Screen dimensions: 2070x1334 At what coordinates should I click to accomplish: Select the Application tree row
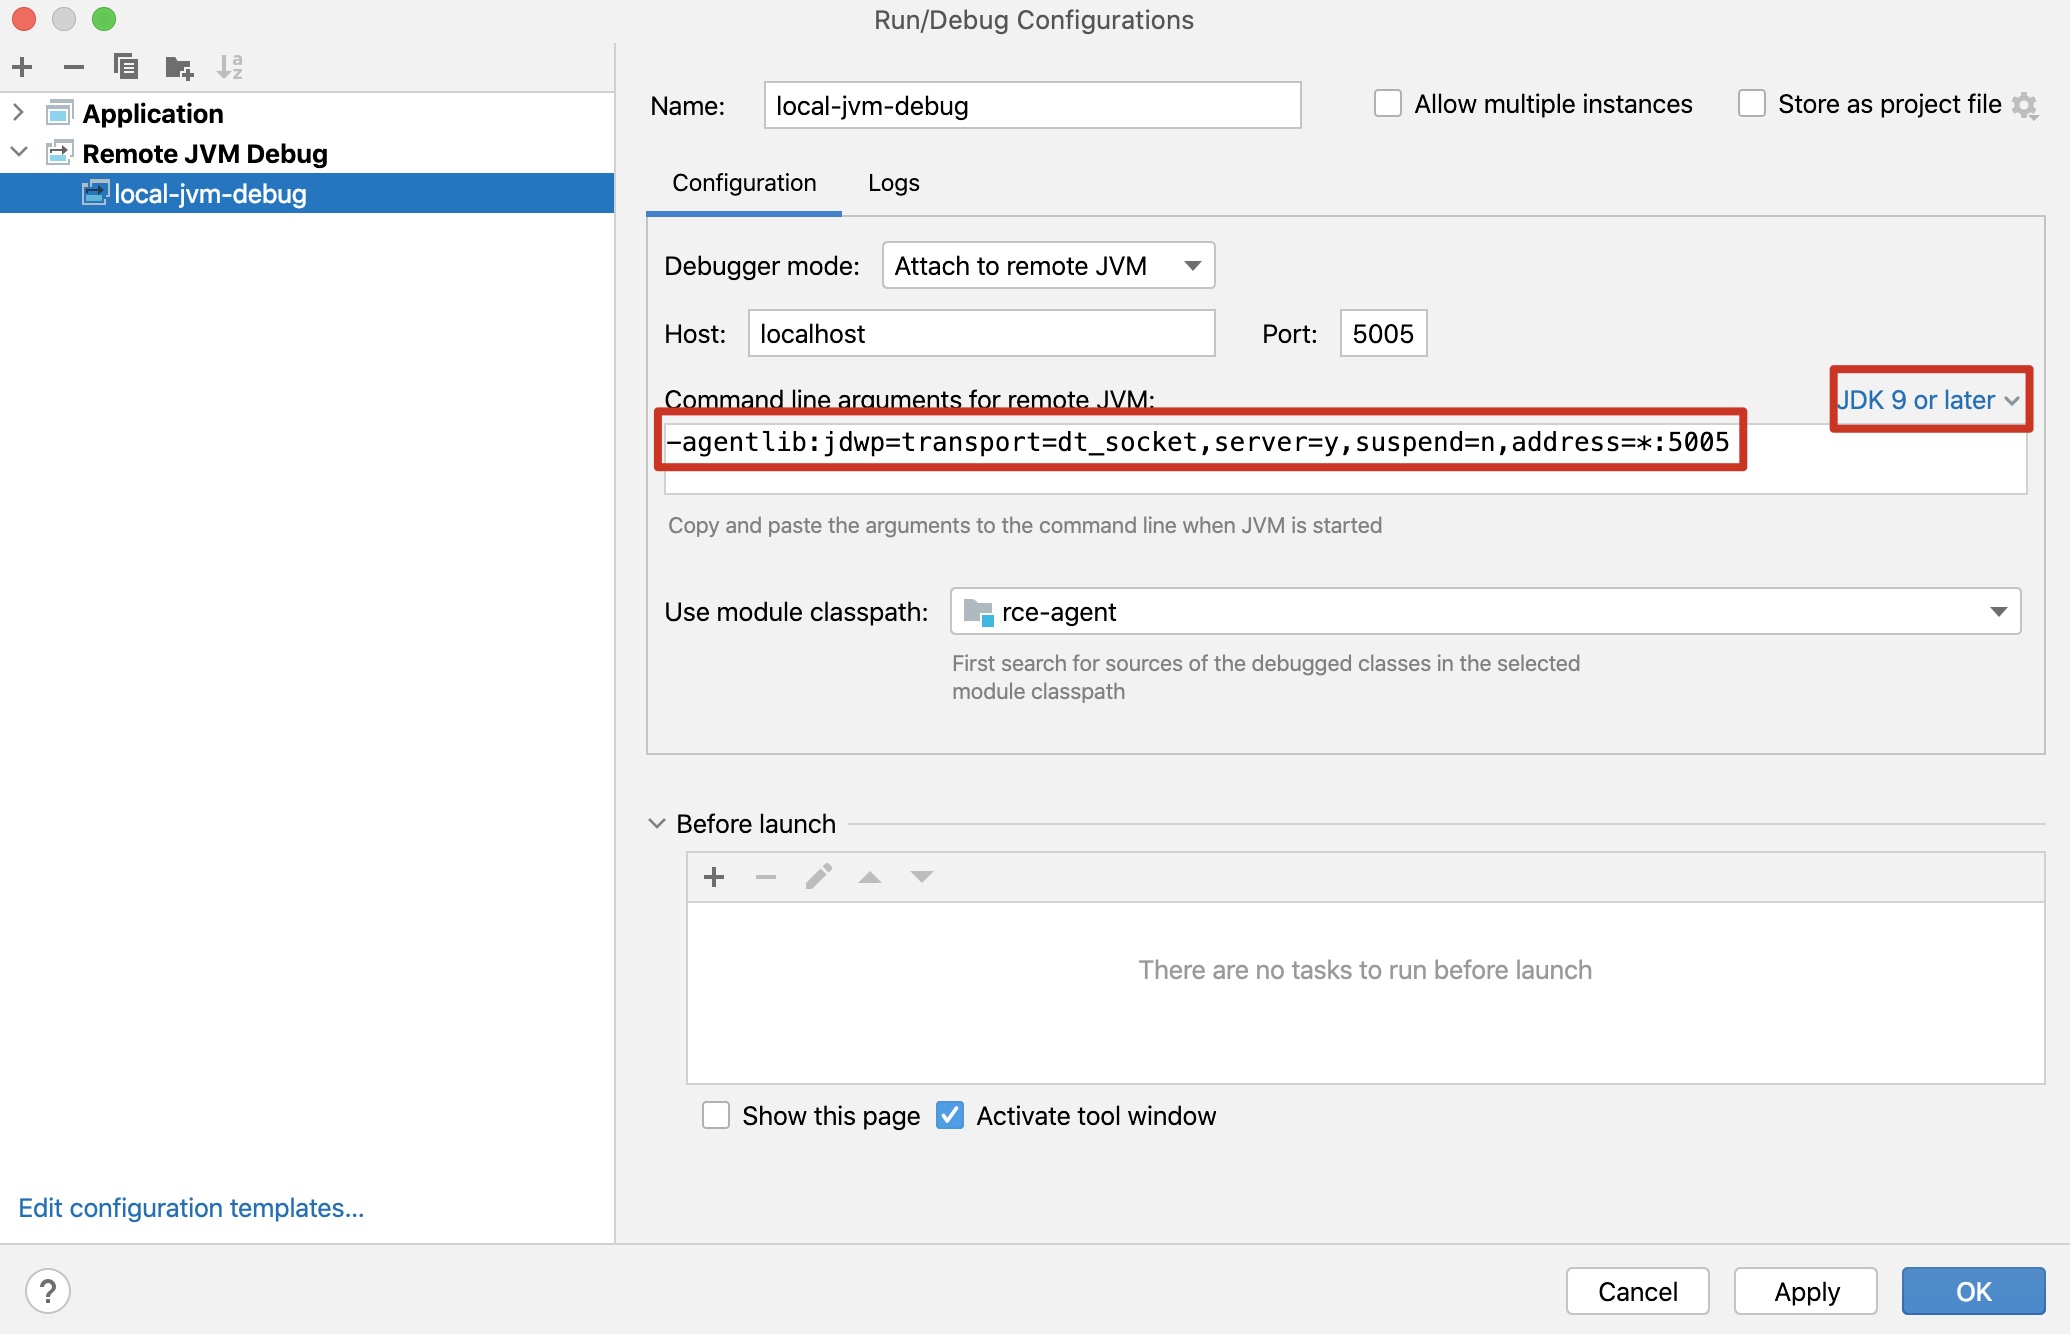tap(307, 113)
